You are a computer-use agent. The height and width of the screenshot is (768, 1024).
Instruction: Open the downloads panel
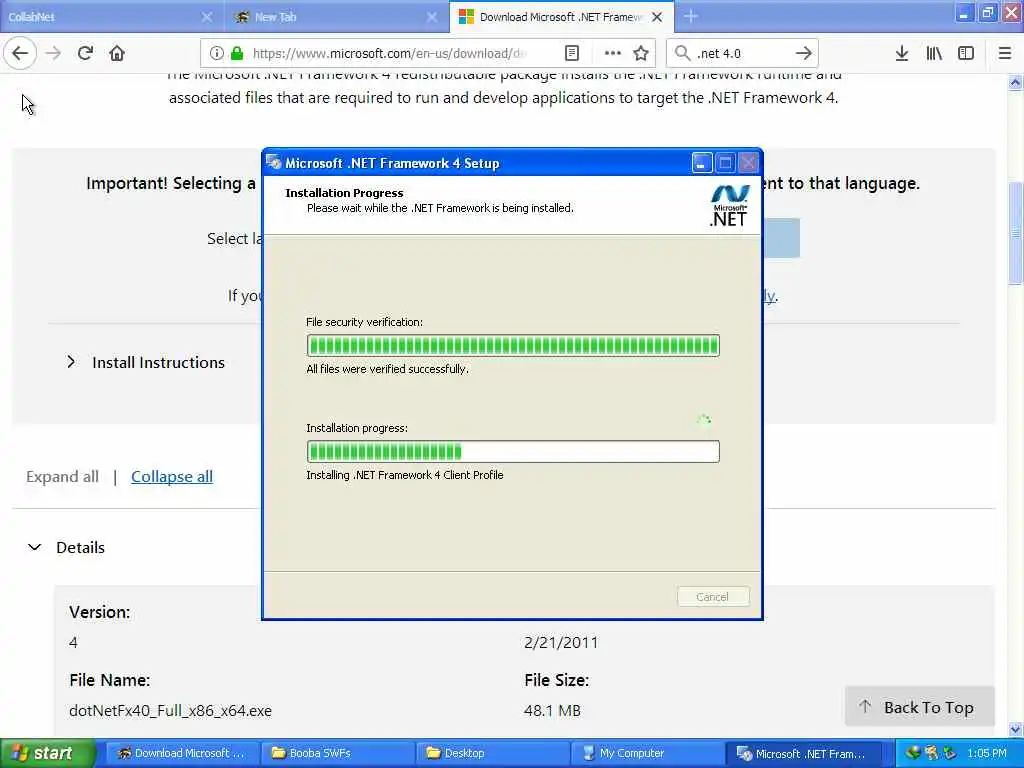click(x=902, y=53)
